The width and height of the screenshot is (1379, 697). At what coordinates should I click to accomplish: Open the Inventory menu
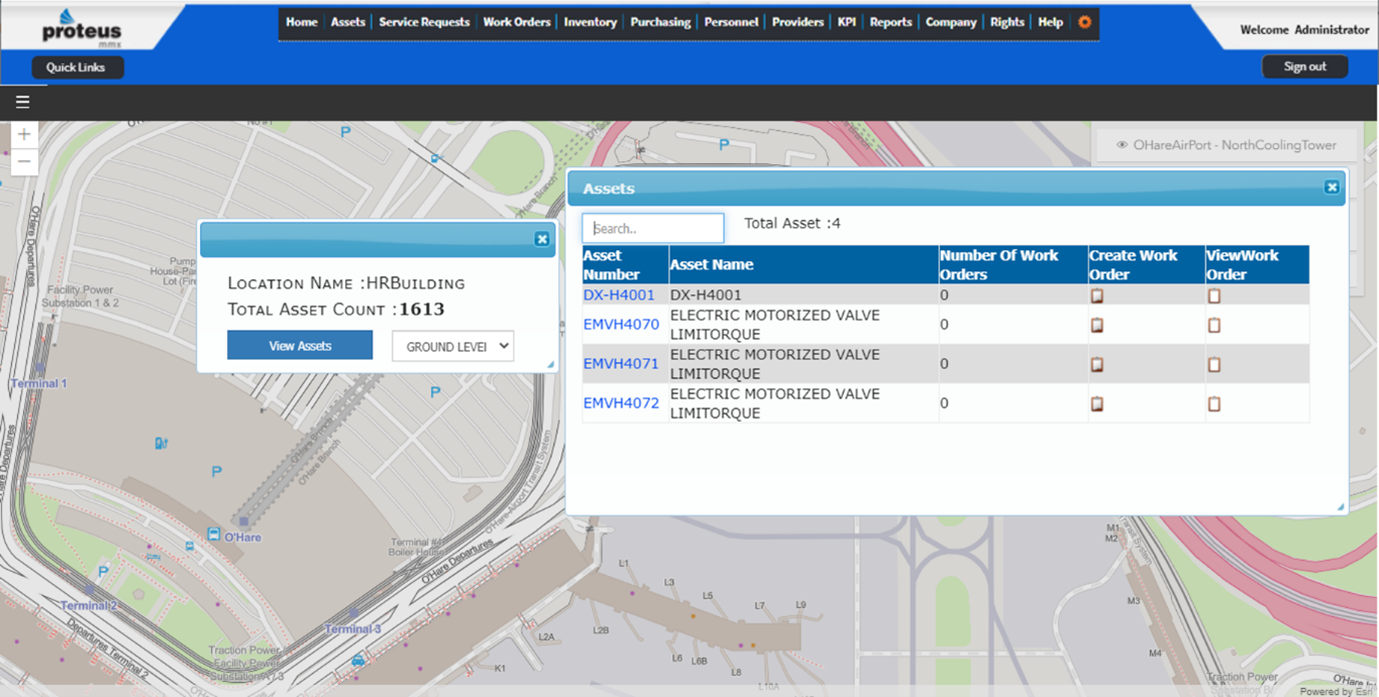[x=590, y=22]
